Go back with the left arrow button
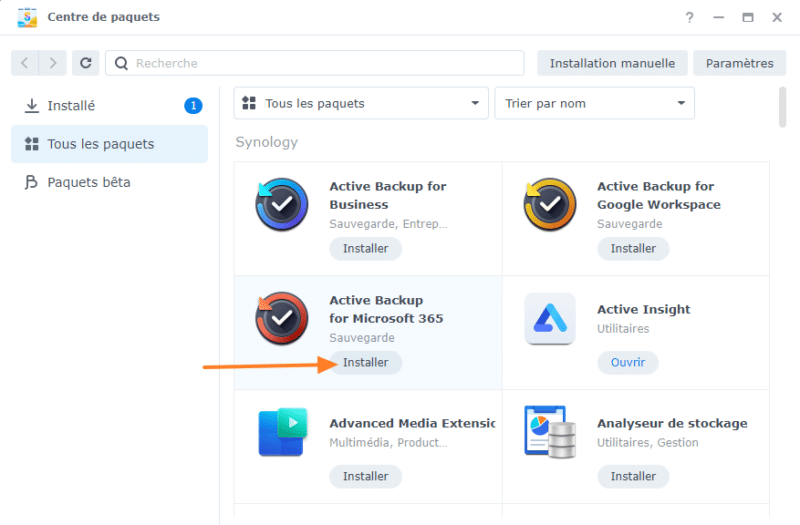This screenshot has width=800, height=525. click(x=24, y=63)
